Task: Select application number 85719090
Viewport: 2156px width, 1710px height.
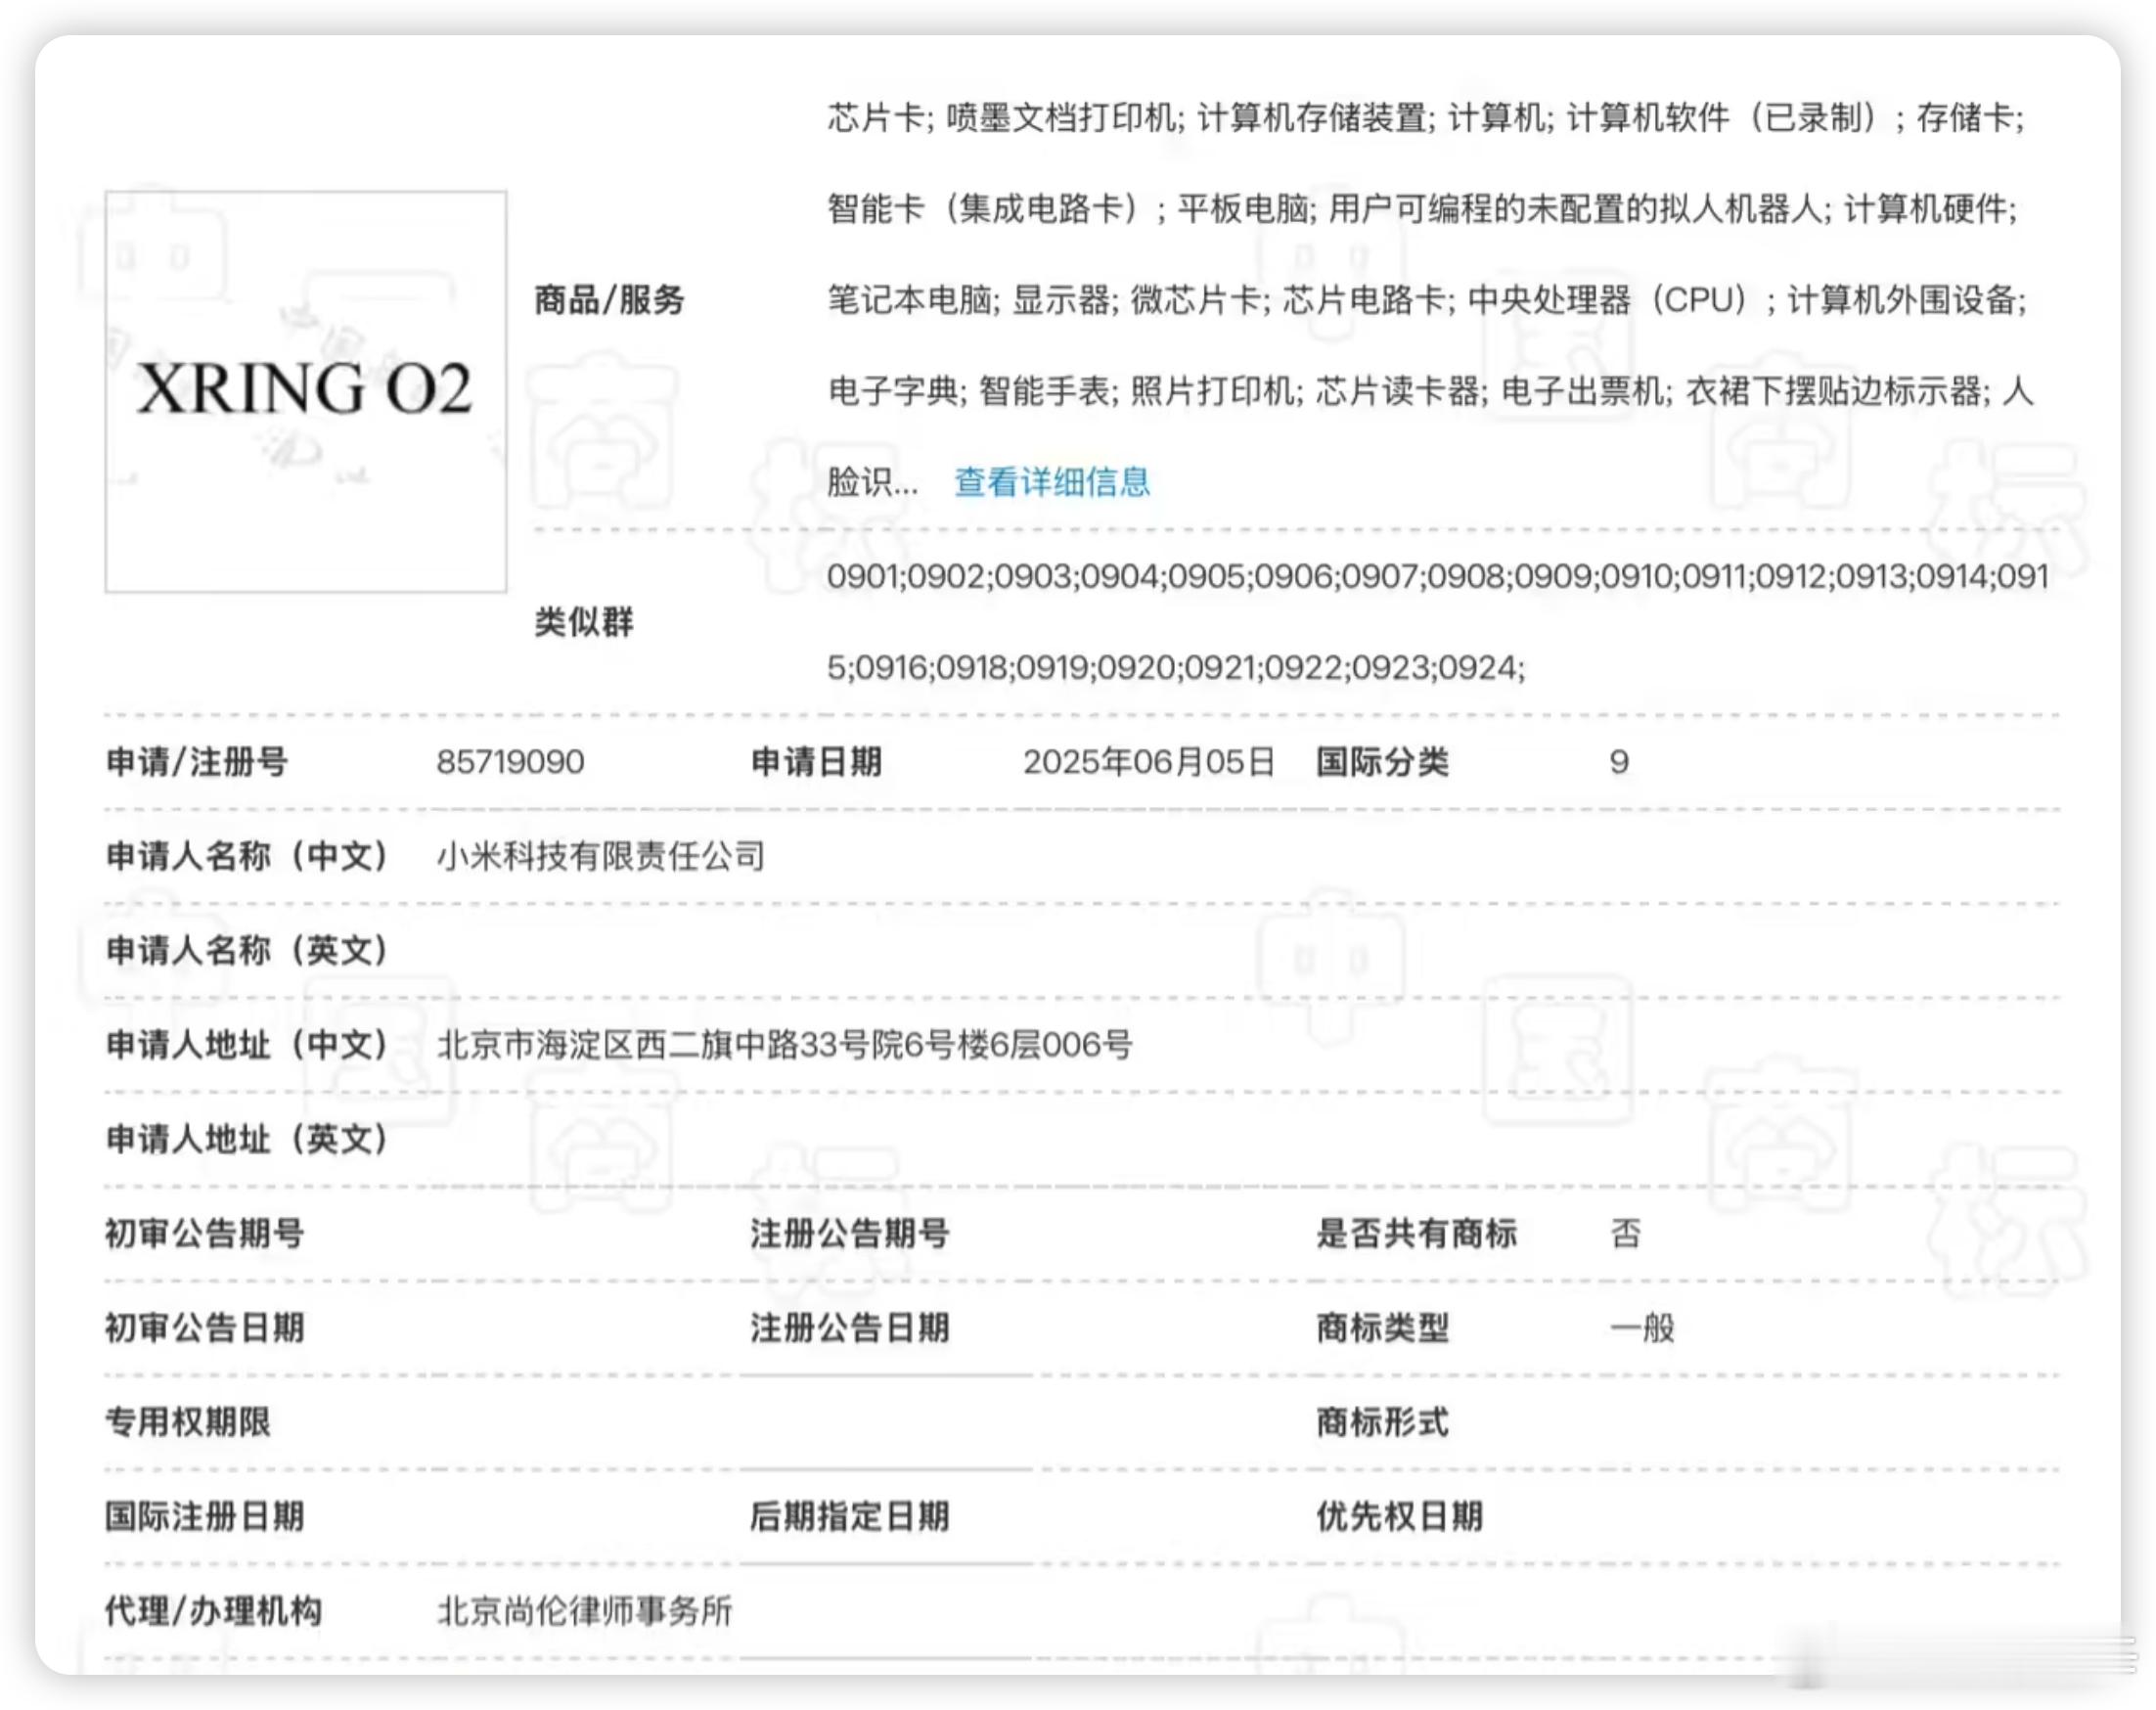Action: 510,762
